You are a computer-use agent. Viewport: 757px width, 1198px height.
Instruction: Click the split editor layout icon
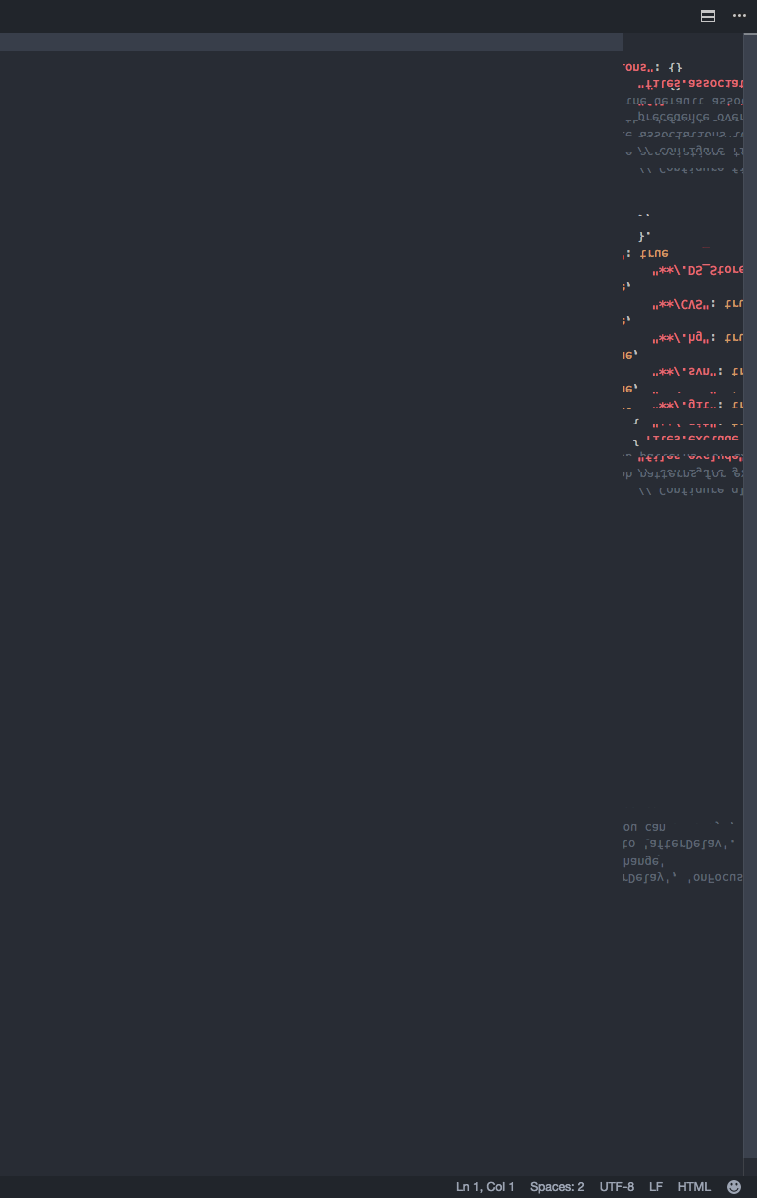(x=708, y=16)
